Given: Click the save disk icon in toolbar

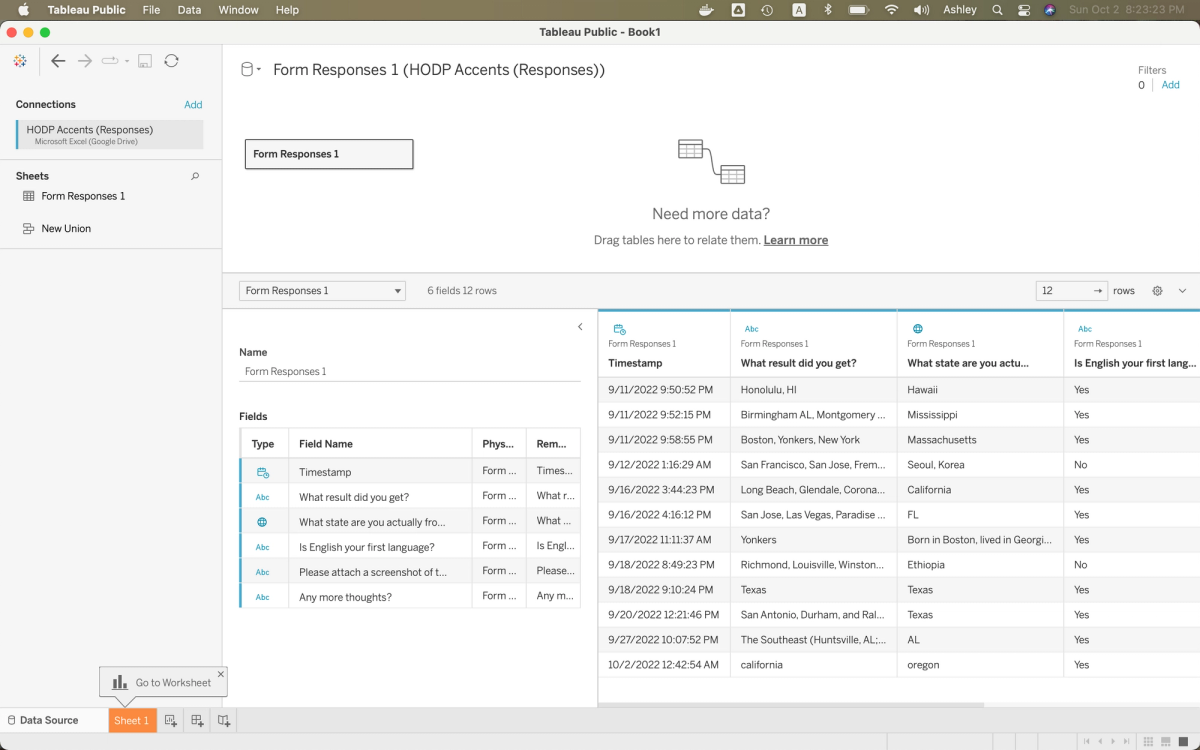Looking at the screenshot, I should (145, 61).
